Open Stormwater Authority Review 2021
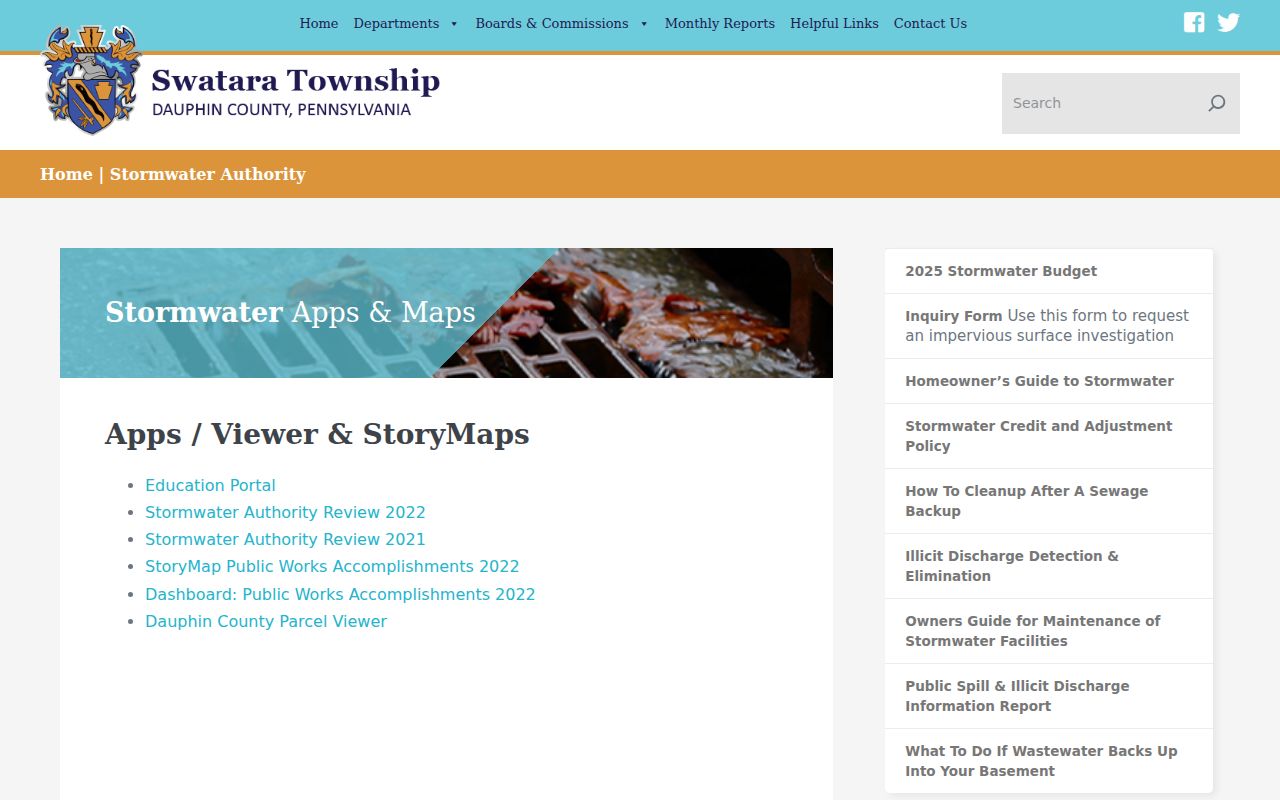The height and width of the screenshot is (800, 1280). [x=285, y=539]
